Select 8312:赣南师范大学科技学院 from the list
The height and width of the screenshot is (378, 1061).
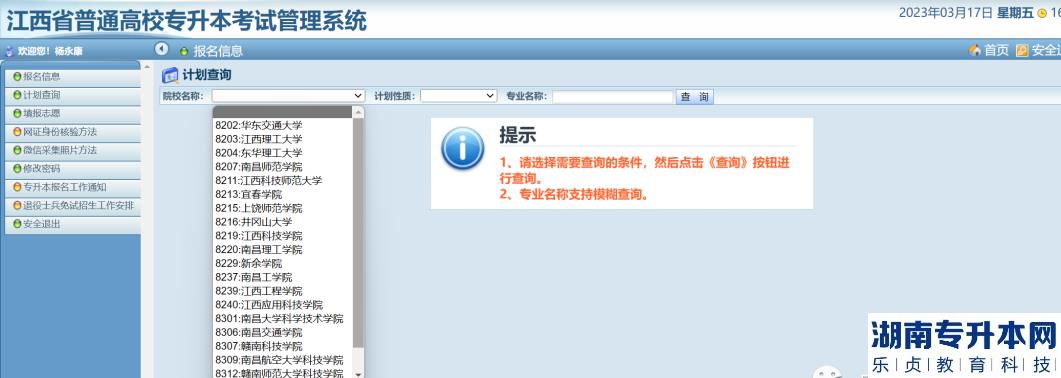pyautogui.click(x=282, y=373)
